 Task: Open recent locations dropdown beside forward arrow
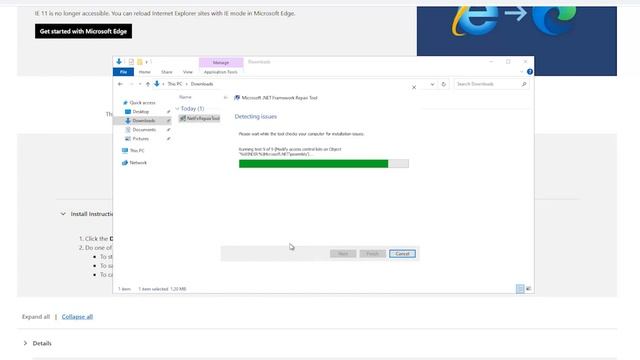pyautogui.click(x=140, y=84)
